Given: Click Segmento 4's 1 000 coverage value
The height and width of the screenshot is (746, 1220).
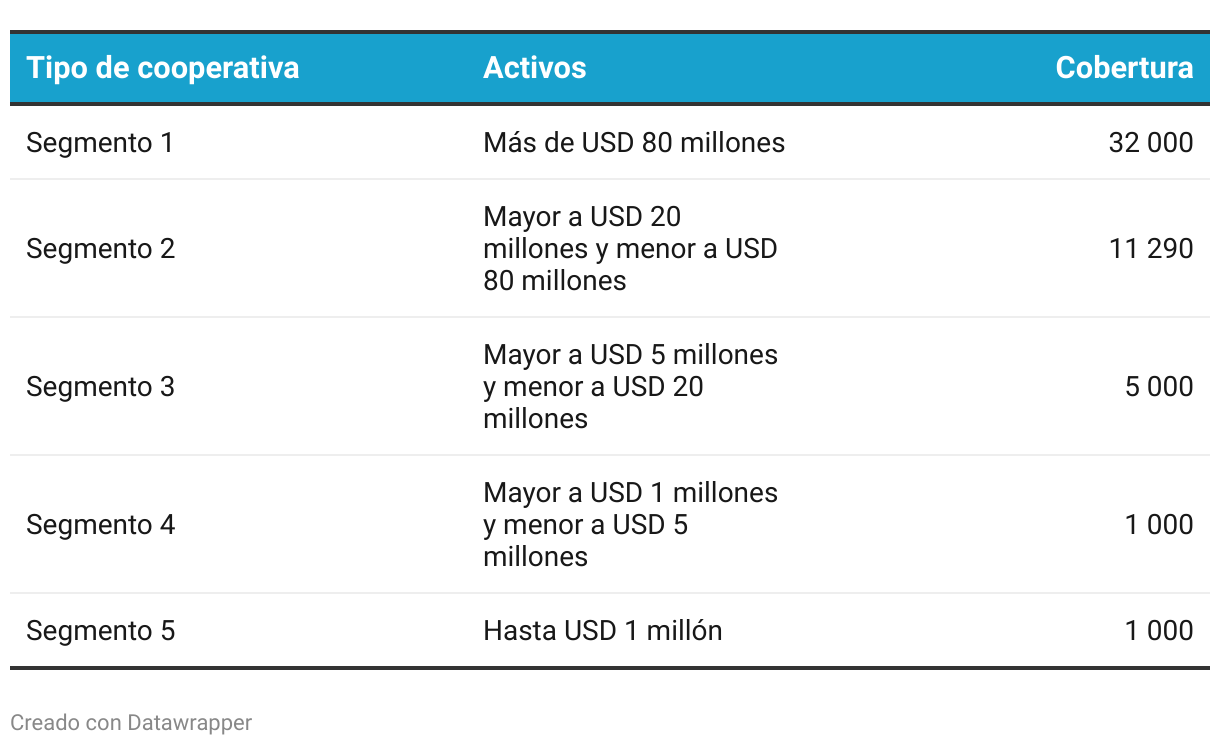Looking at the screenshot, I should pos(1159,525).
